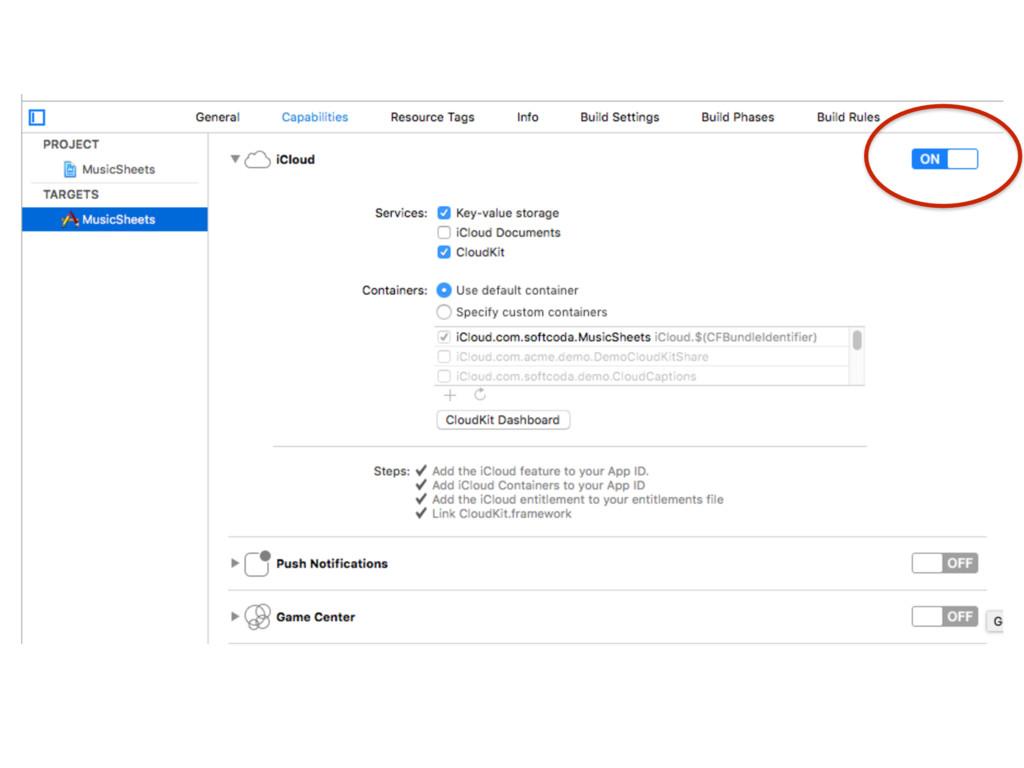Click step 'Add the iCloud entitlement to your entitlements file'
Screen dimensions: 1024x768
tap(578, 500)
